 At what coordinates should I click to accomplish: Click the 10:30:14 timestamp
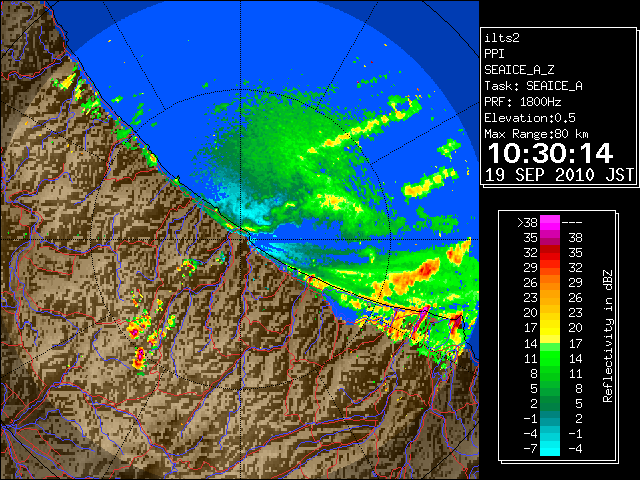[x=550, y=153]
